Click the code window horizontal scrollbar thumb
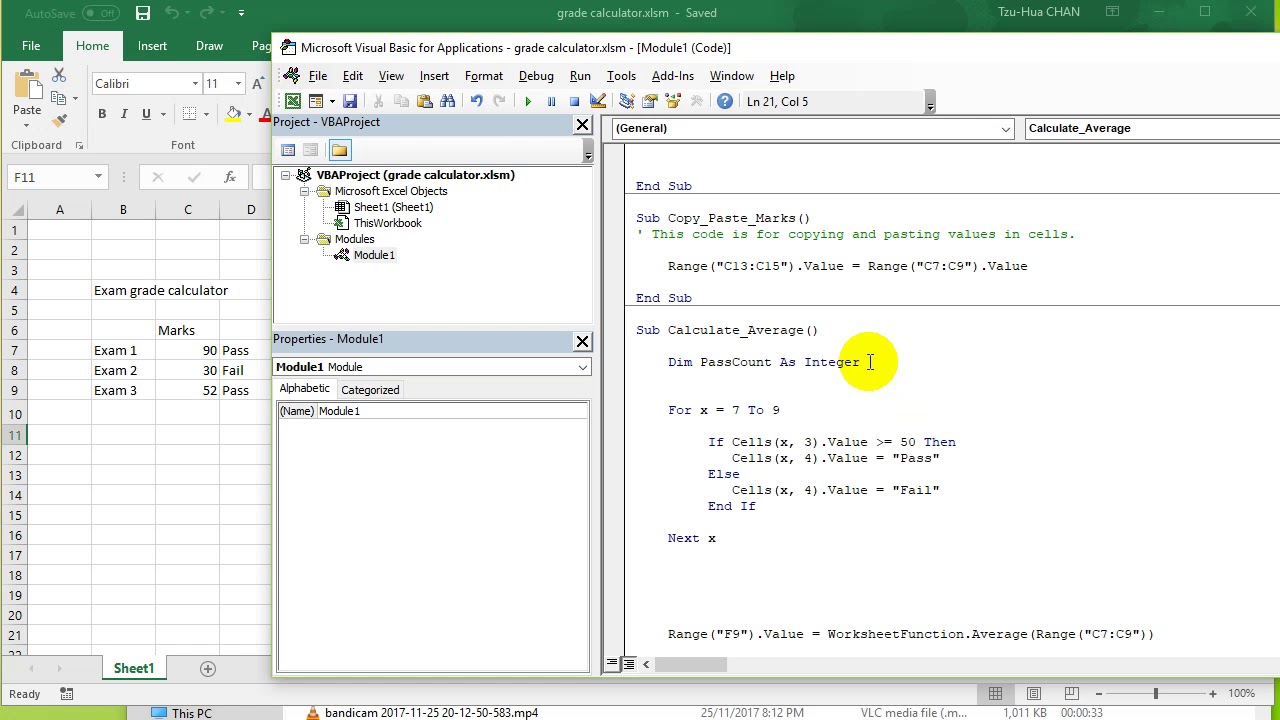 [691, 664]
